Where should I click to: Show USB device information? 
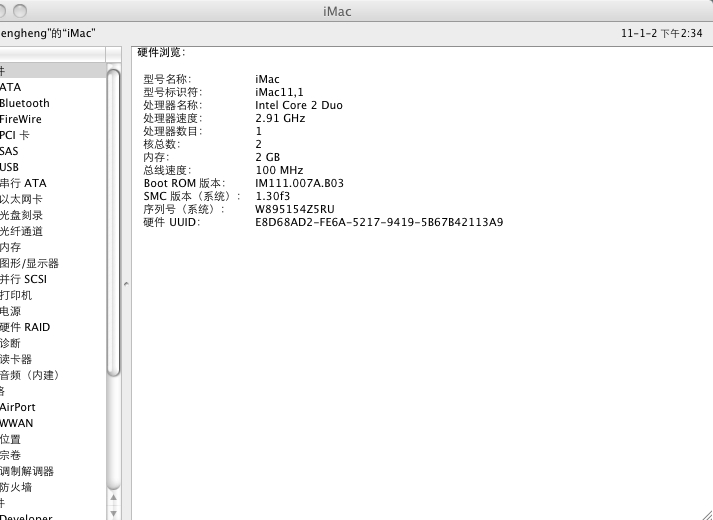pyautogui.click(x=10, y=167)
